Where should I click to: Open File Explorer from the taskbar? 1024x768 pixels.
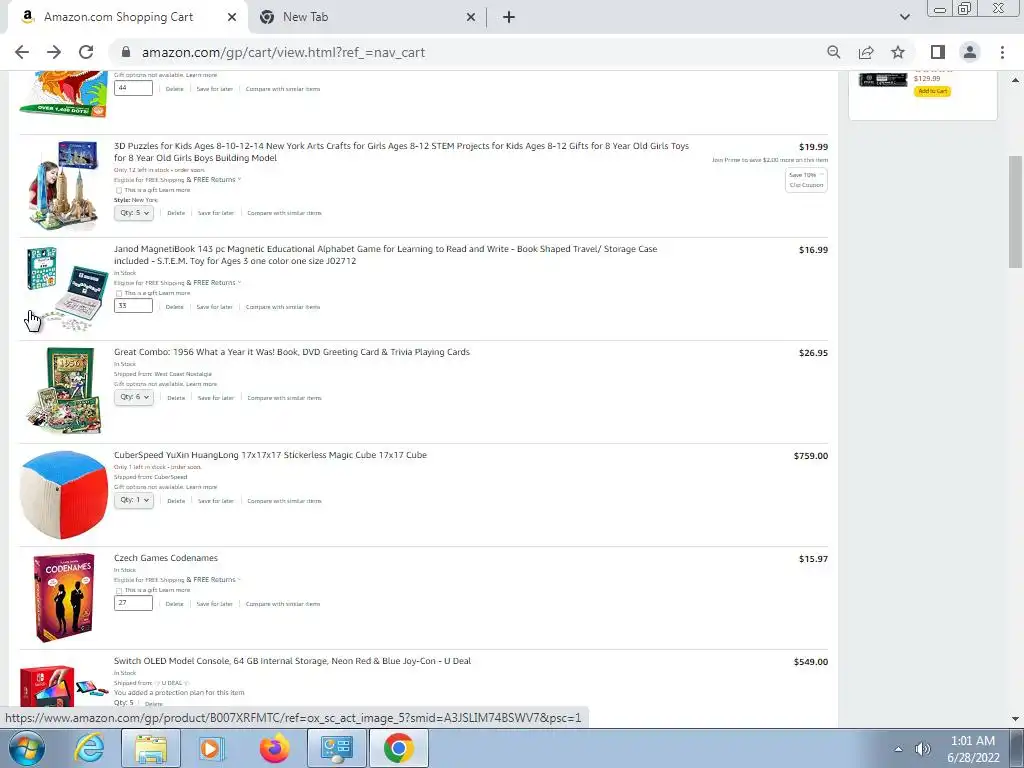[x=151, y=748]
